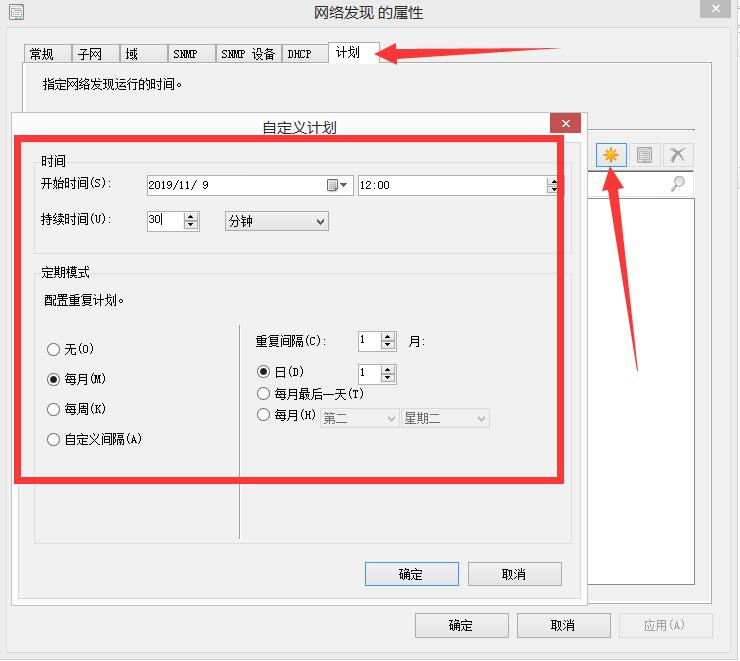
Task: Select the 自定义间隔(A) radio option
Action: (x=53, y=440)
